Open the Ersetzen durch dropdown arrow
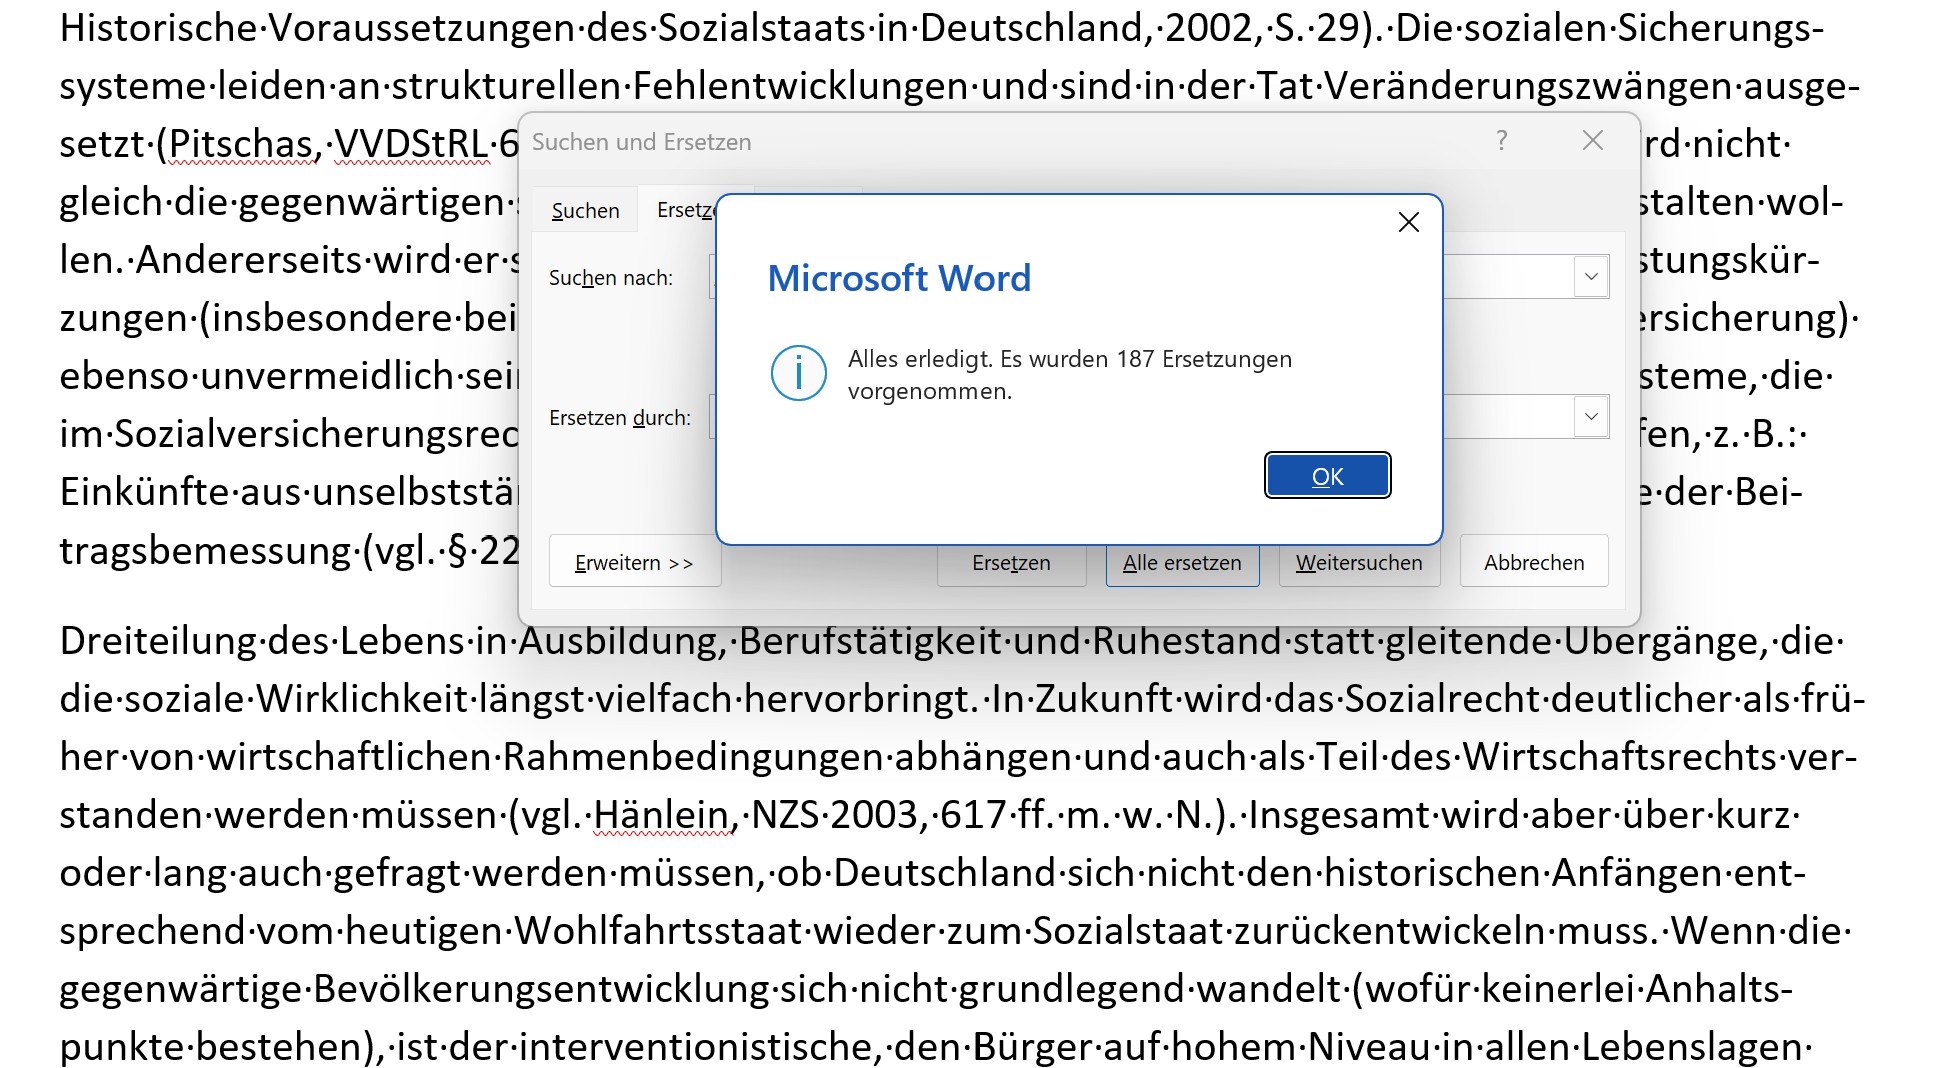Screen dimensions: 1952x1068 [1590, 417]
